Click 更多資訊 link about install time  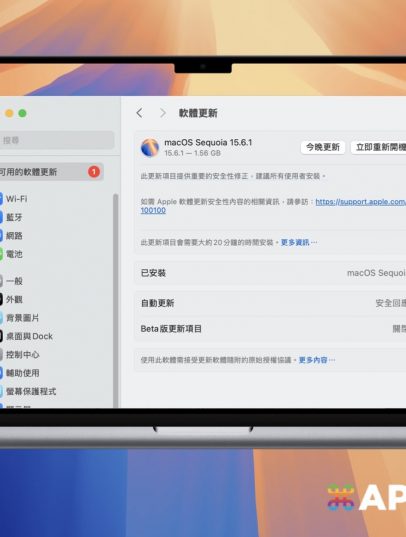click(x=295, y=242)
